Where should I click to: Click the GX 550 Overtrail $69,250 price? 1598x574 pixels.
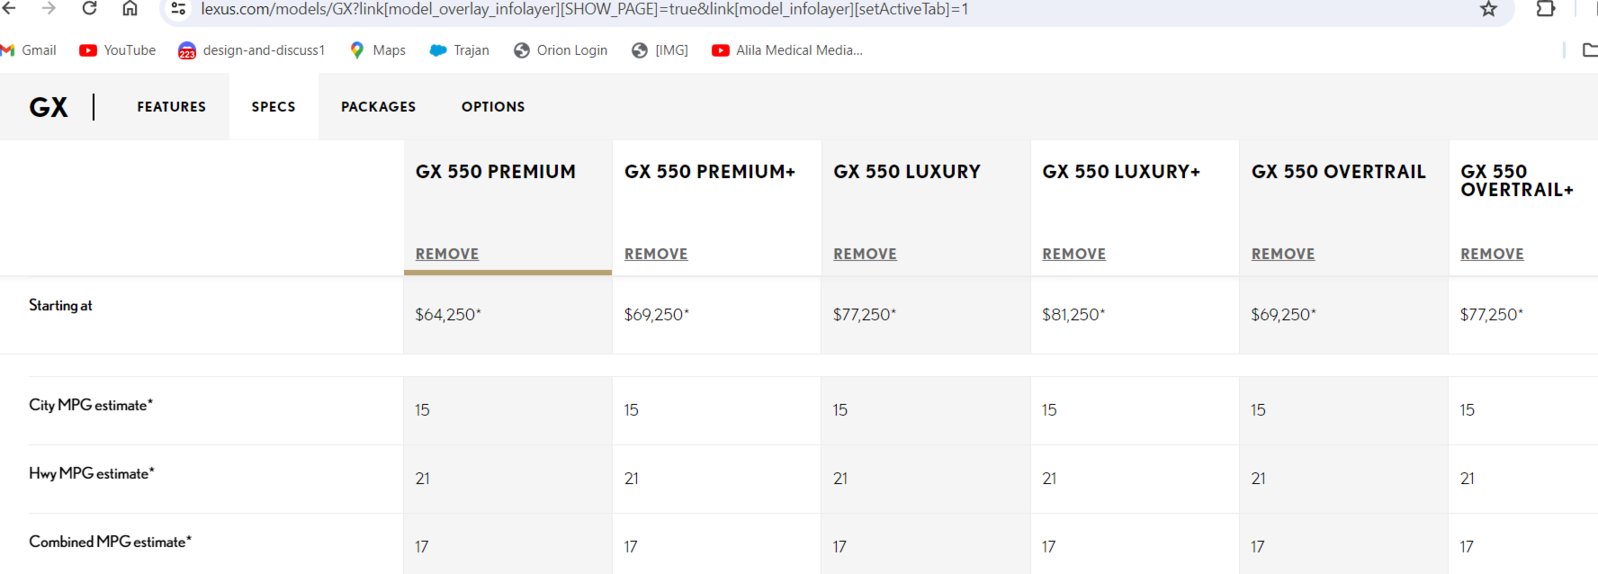pos(1284,315)
